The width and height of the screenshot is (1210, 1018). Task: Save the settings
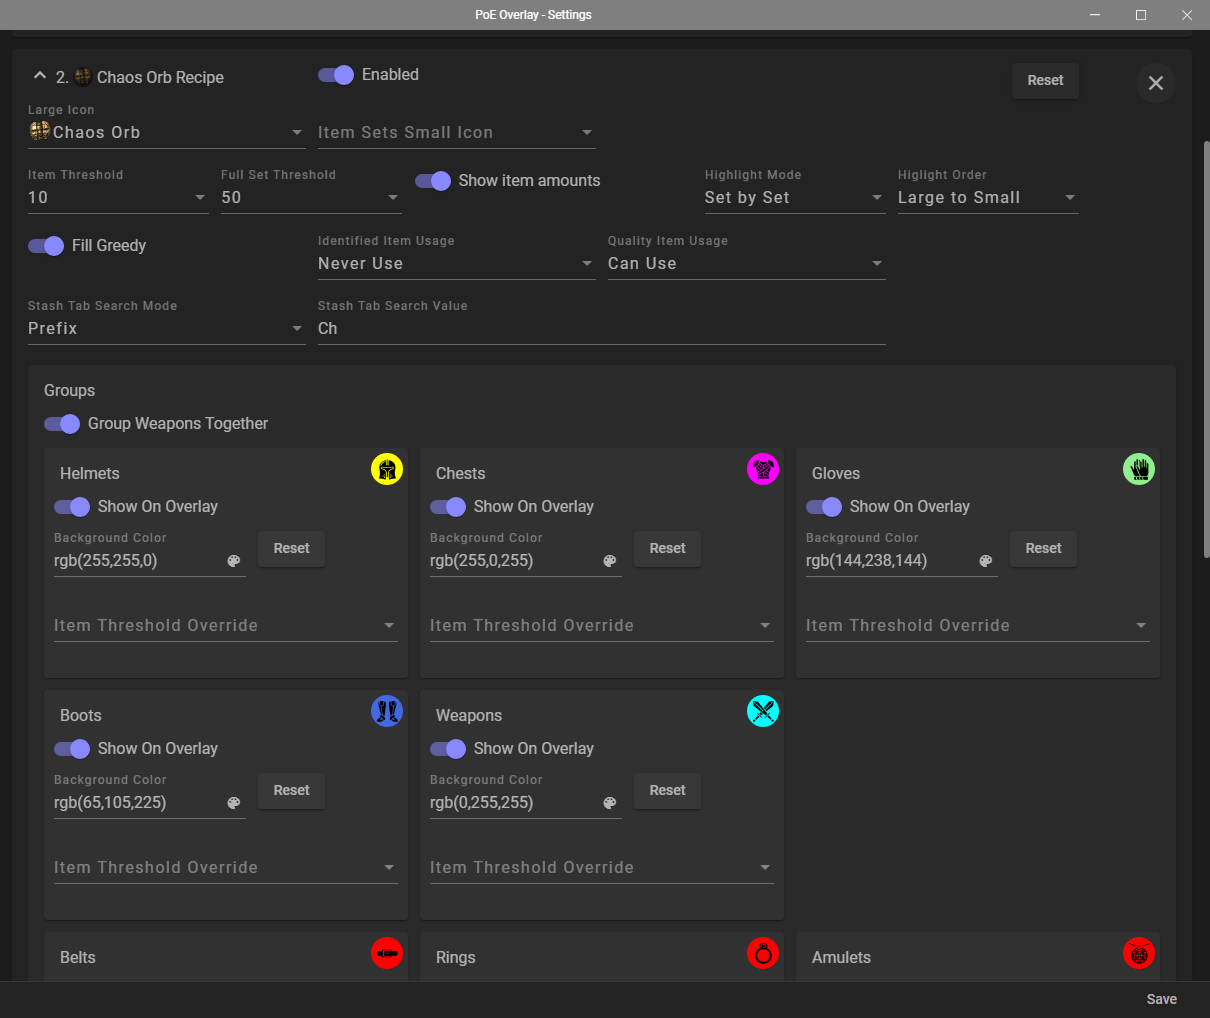1162,999
